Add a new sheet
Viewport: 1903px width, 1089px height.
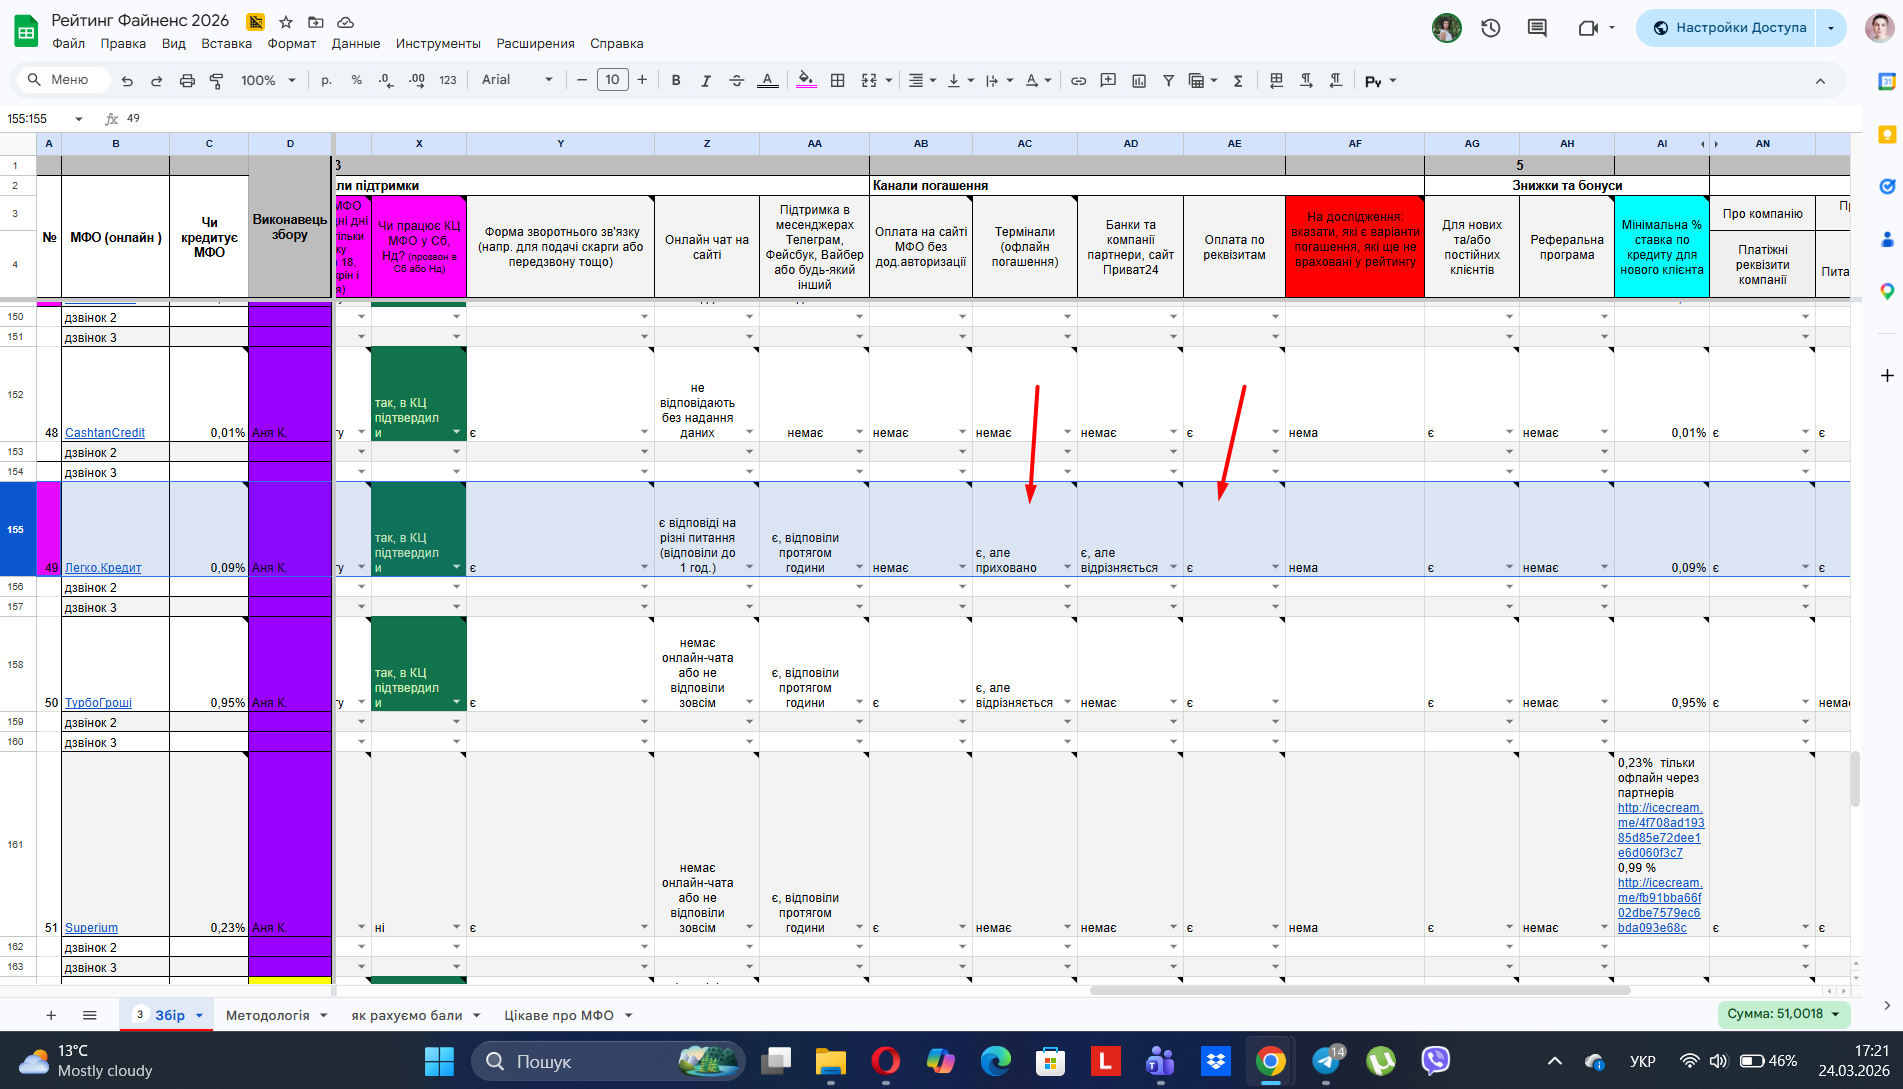tap(51, 1015)
